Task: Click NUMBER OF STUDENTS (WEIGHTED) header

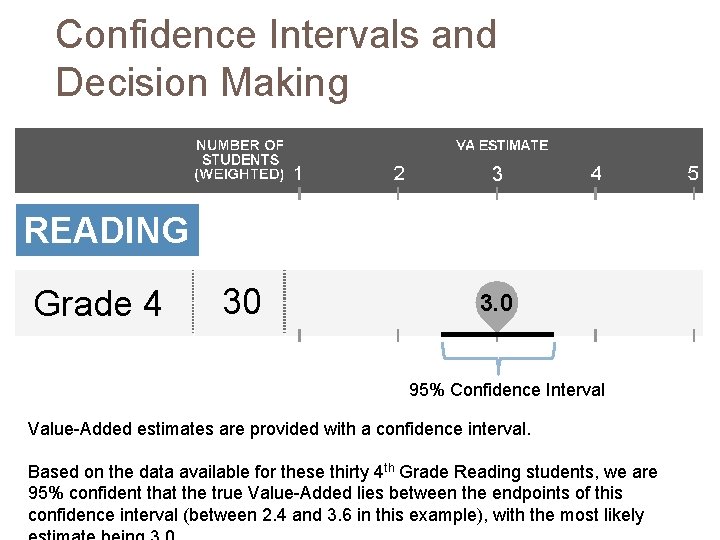Action: (239, 159)
